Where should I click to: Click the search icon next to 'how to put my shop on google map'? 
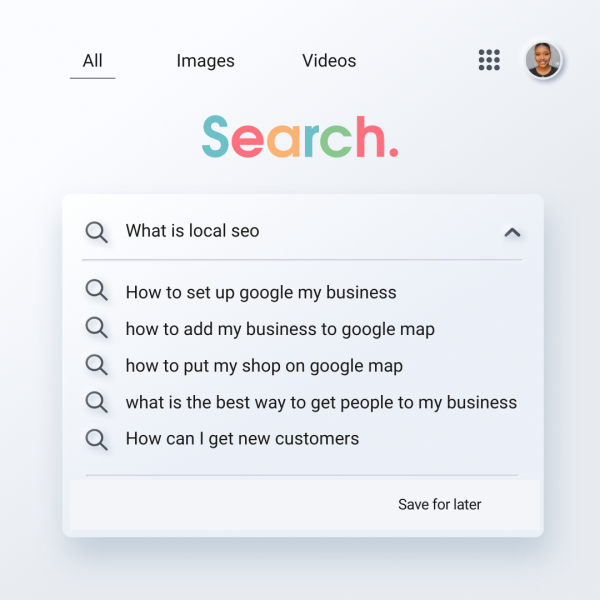[x=96, y=365]
